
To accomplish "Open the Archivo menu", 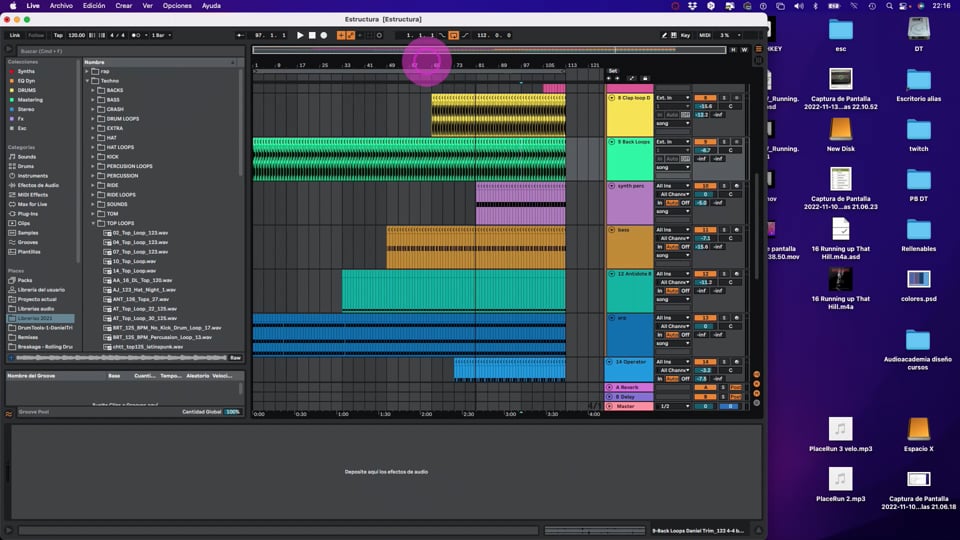I will 61,6.
